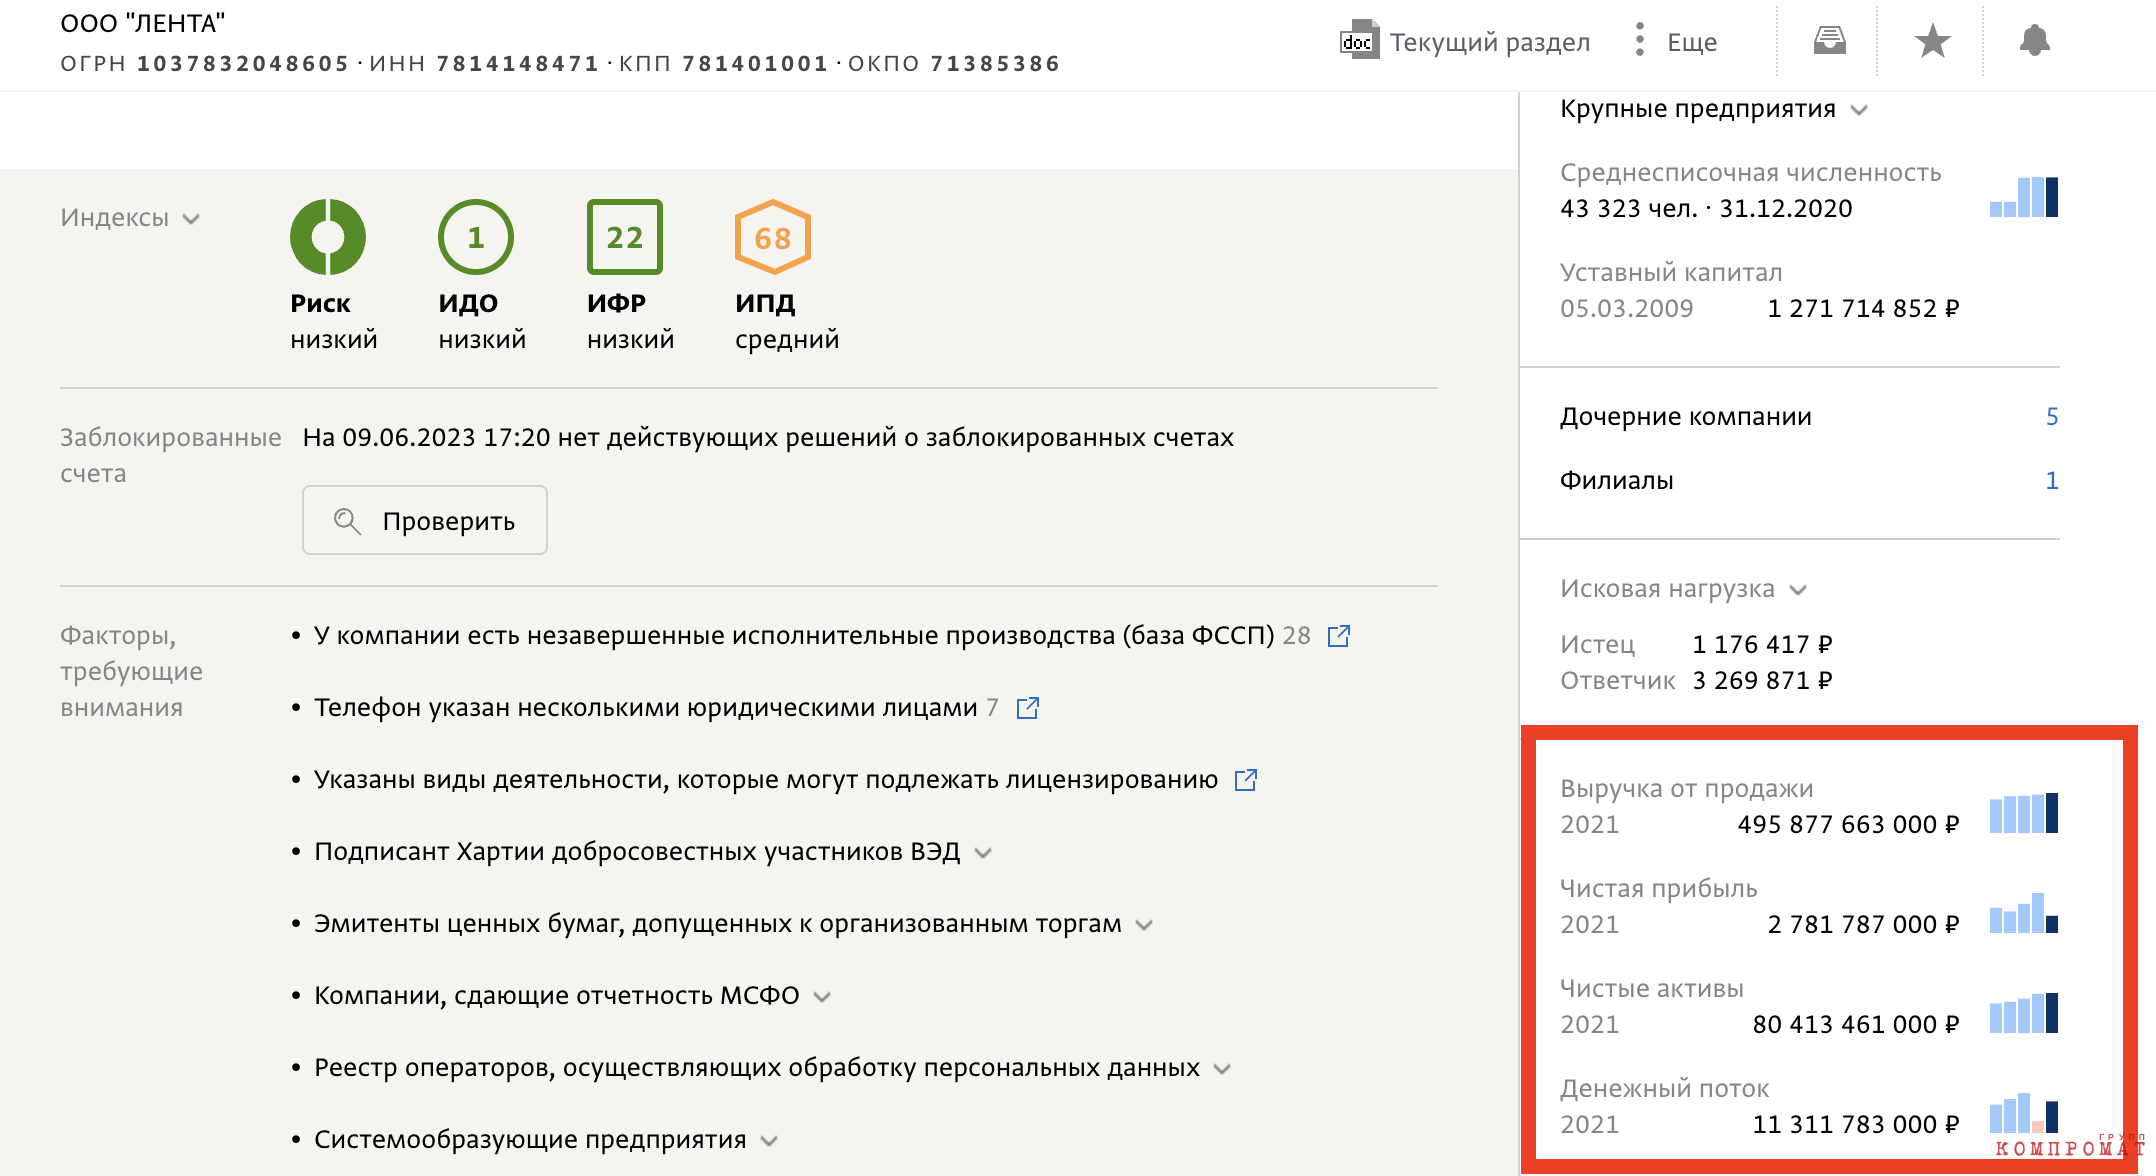Click text 'У компании есть незавершенные исполнительные производства'

714,636
